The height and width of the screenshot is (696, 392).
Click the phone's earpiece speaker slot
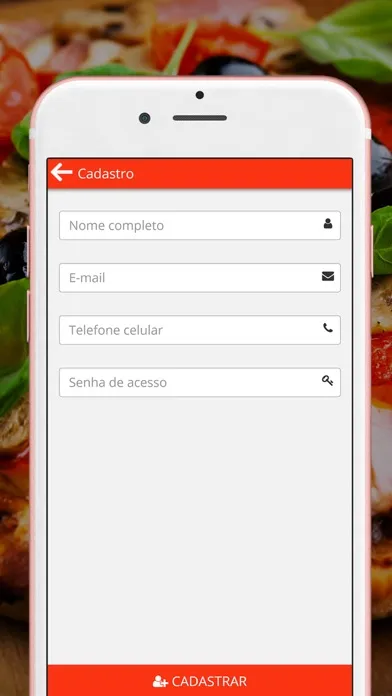tap(200, 118)
